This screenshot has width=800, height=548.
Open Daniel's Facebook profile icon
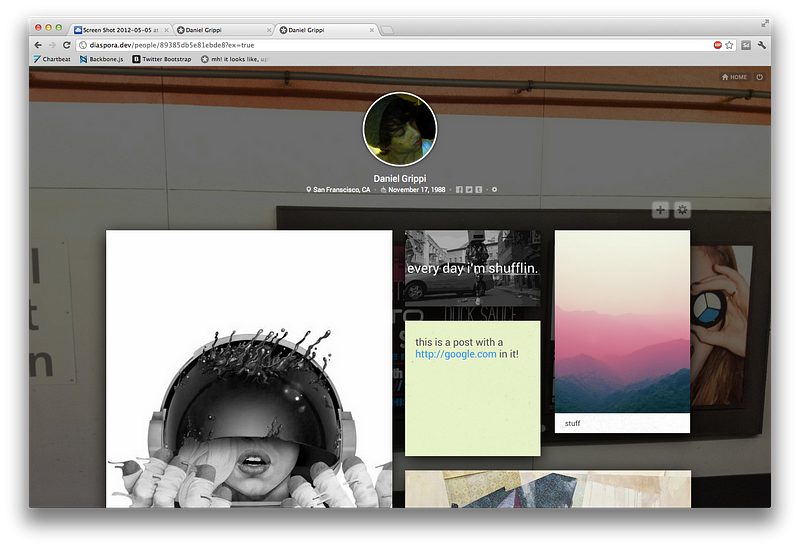459,190
